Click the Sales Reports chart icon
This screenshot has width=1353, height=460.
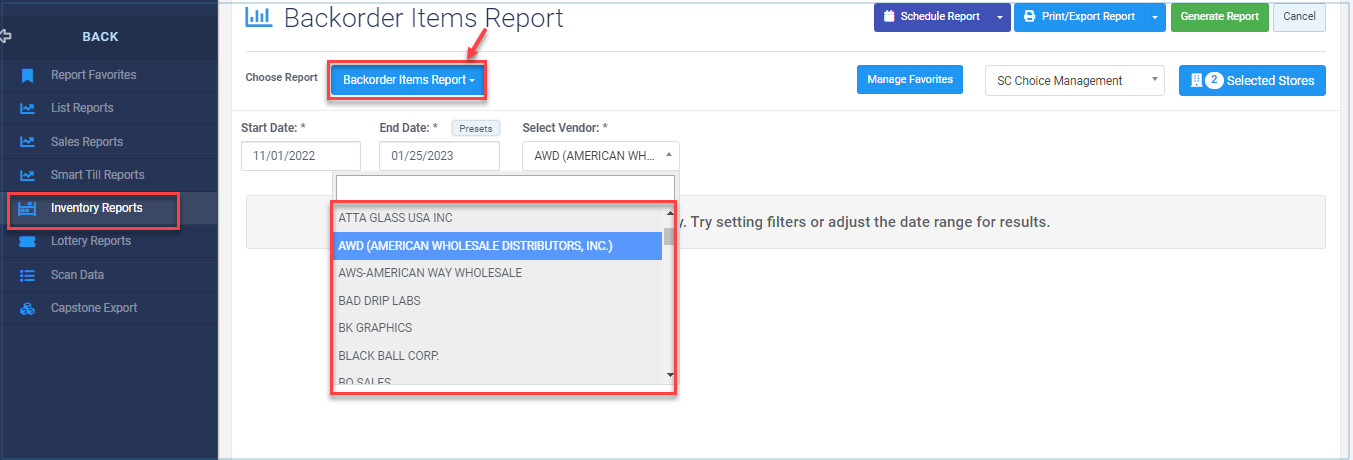click(28, 142)
